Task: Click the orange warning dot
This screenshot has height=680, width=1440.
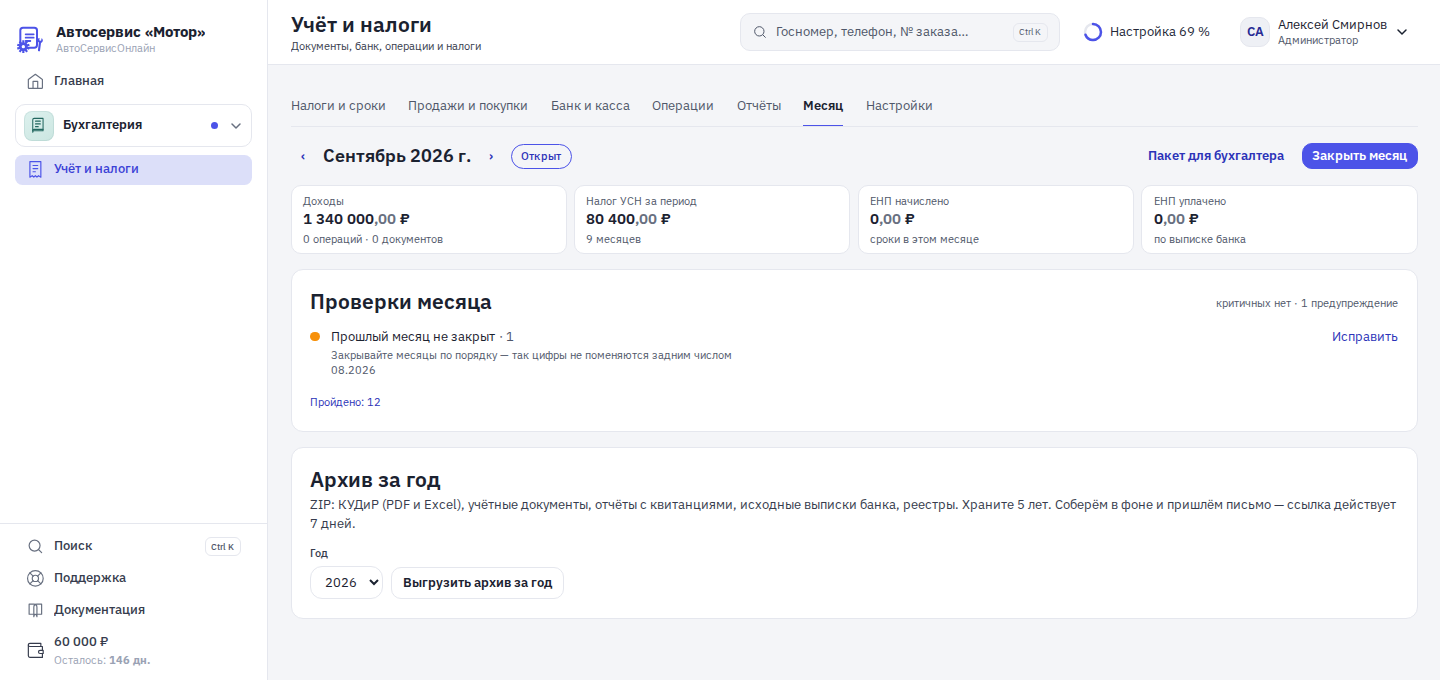Action: [x=315, y=337]
